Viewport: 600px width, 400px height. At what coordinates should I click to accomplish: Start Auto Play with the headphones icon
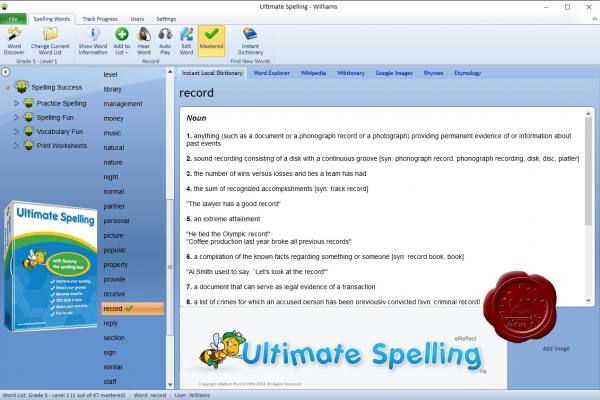pyautogui.click(x=165, y=34)
